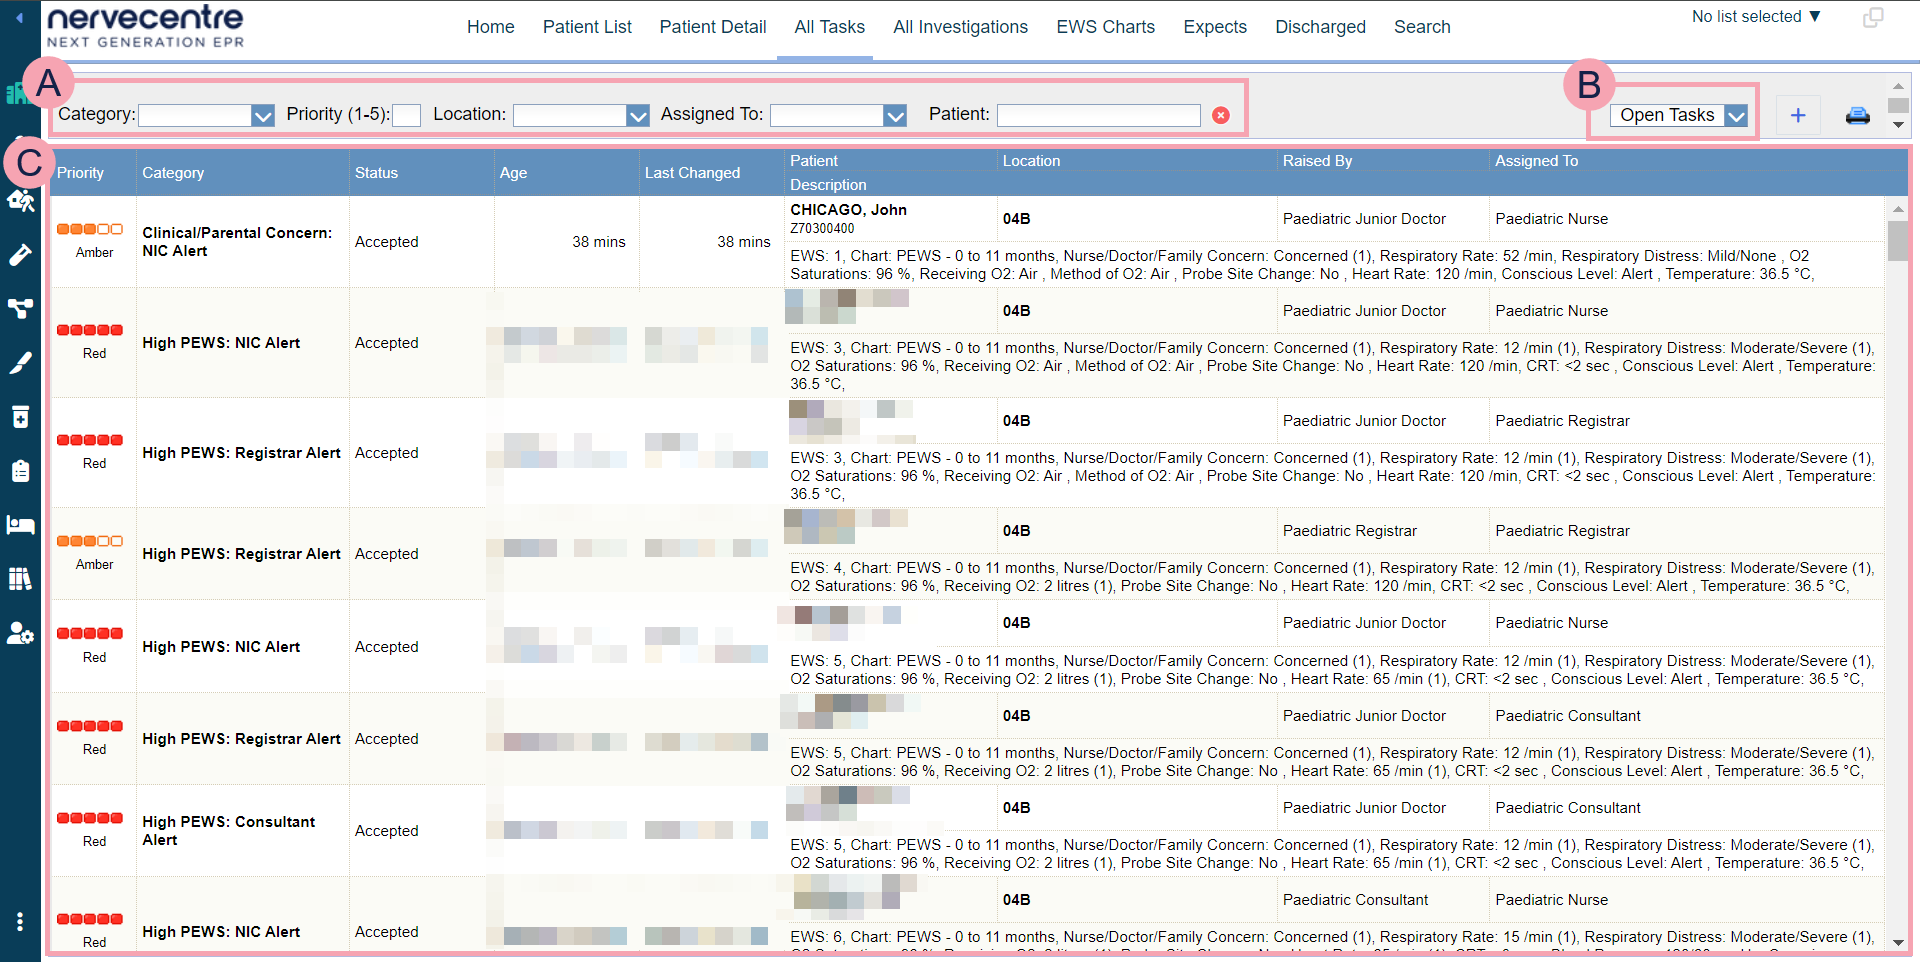Click the user settings sidebar icon
1920x962 pixels.
[x=20, y=633]
